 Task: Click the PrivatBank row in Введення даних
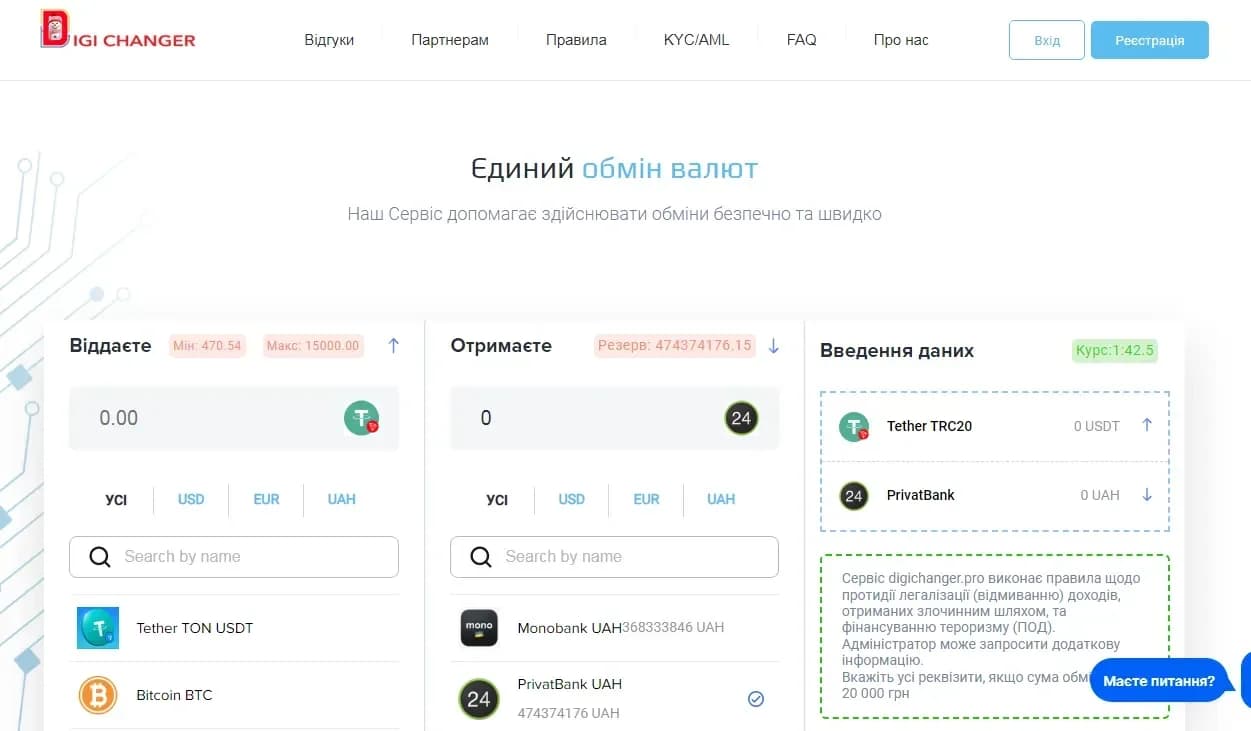(x=994, y=495)
